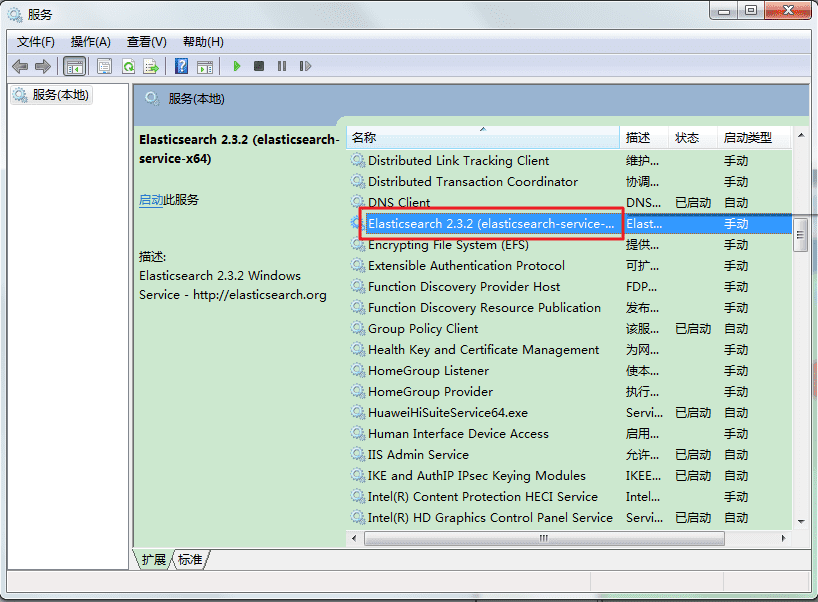Click the Export List toolbar icon
Image resolution: width=818 pixels, height=602 pixels.
[151, 66]
